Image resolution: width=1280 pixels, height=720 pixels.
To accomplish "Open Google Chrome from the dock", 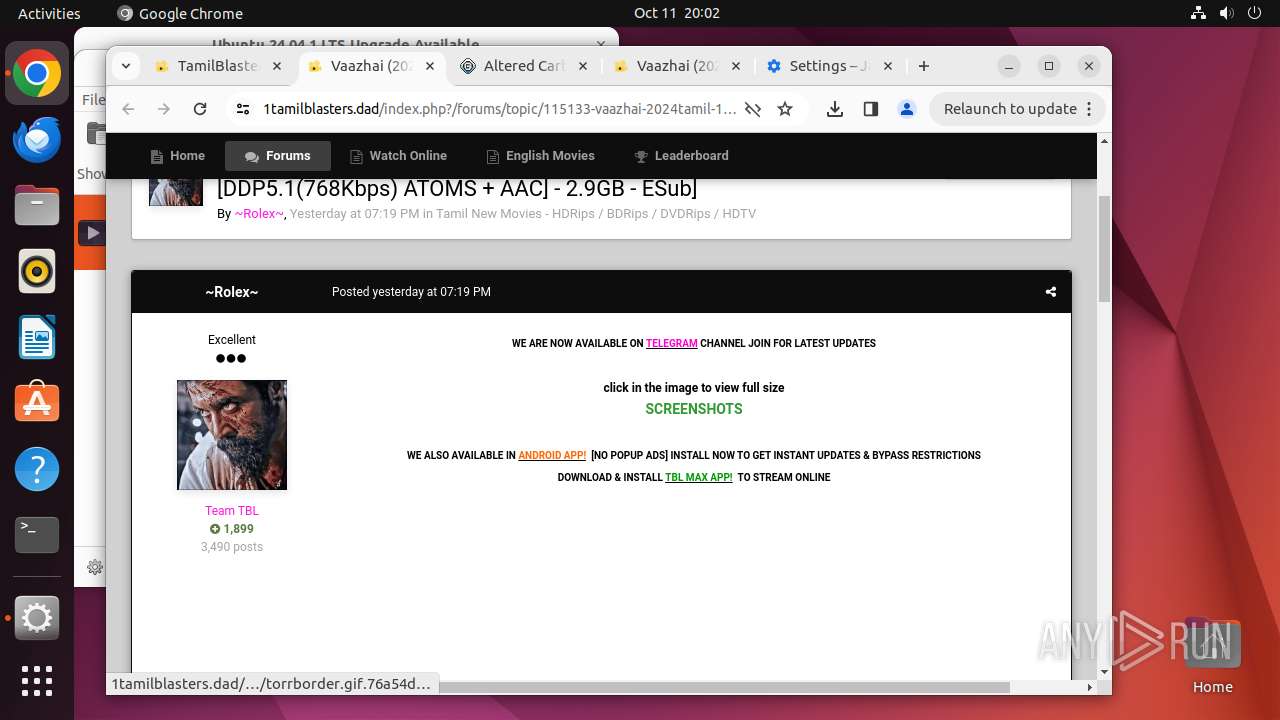I will (x=37, y=74).
